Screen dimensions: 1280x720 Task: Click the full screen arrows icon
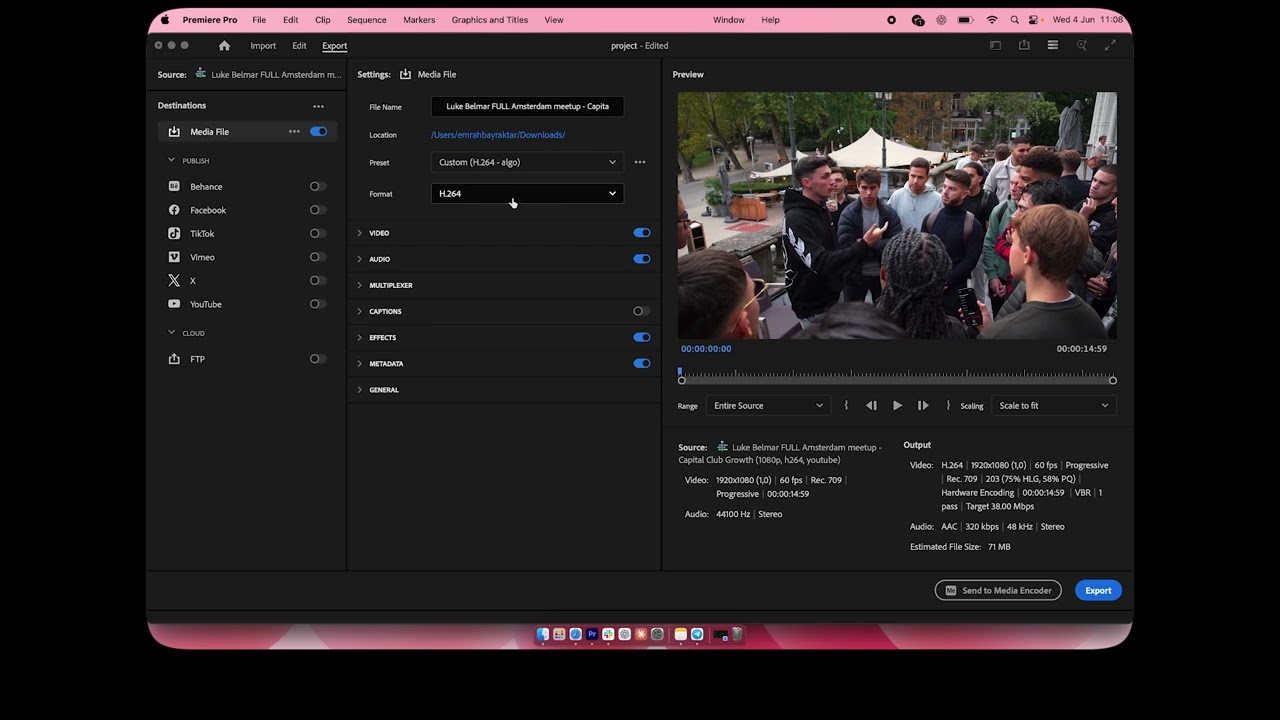1110,46
